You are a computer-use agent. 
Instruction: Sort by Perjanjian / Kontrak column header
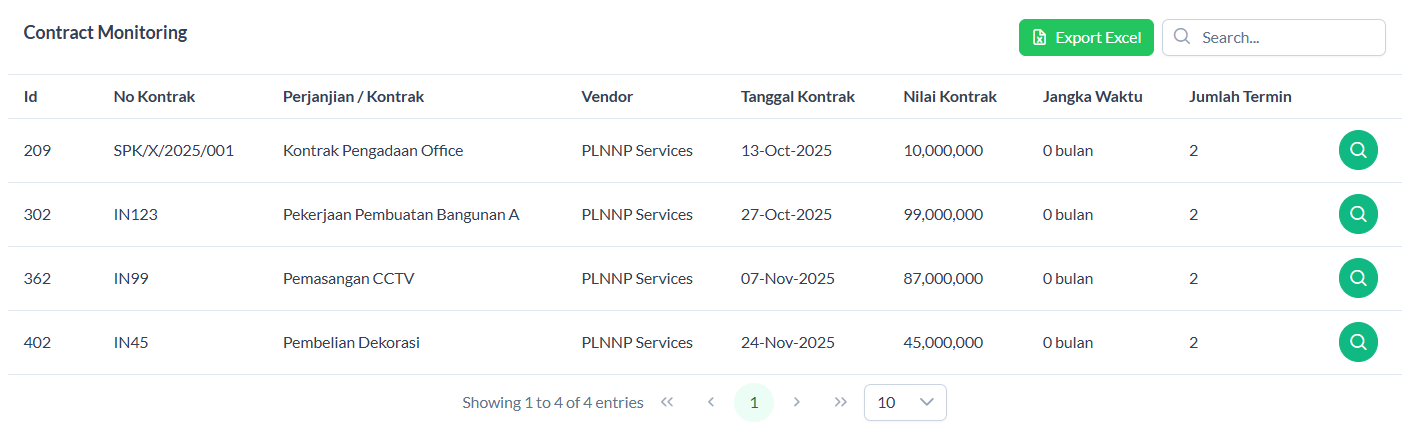tap(353, 97)
